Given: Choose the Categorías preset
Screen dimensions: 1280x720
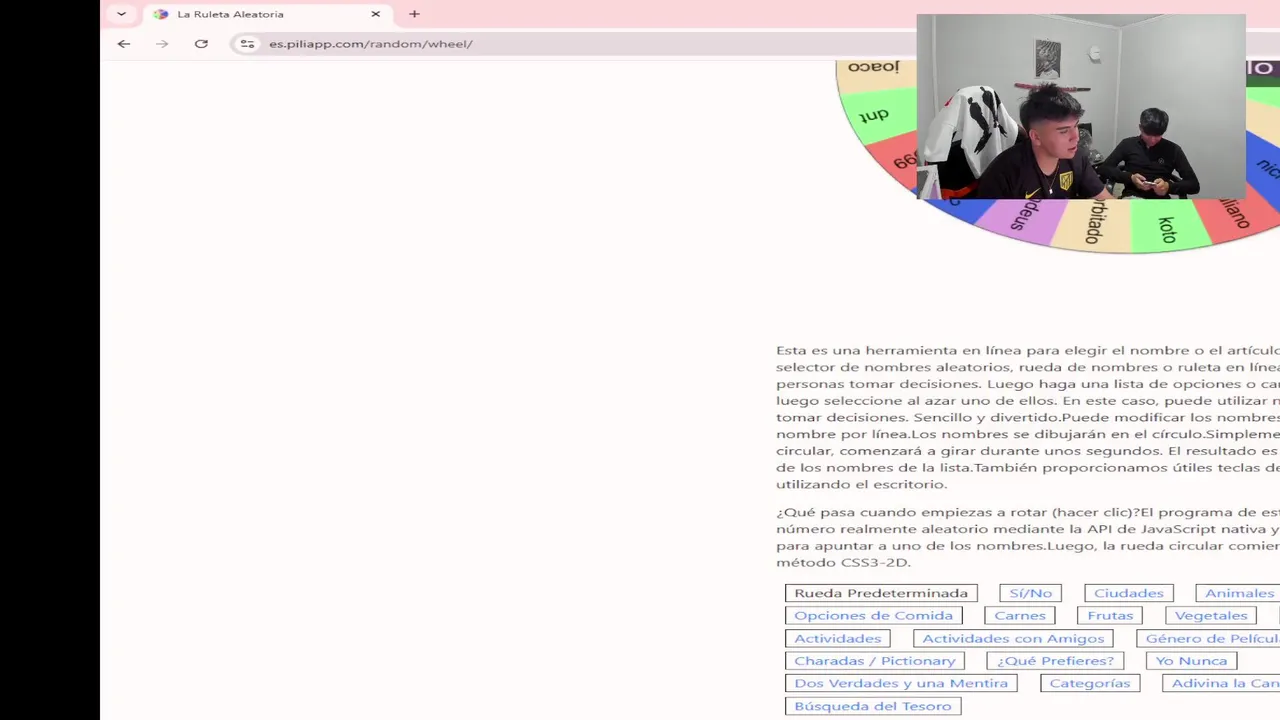Looking at the screenshot, I should 1089,683.
